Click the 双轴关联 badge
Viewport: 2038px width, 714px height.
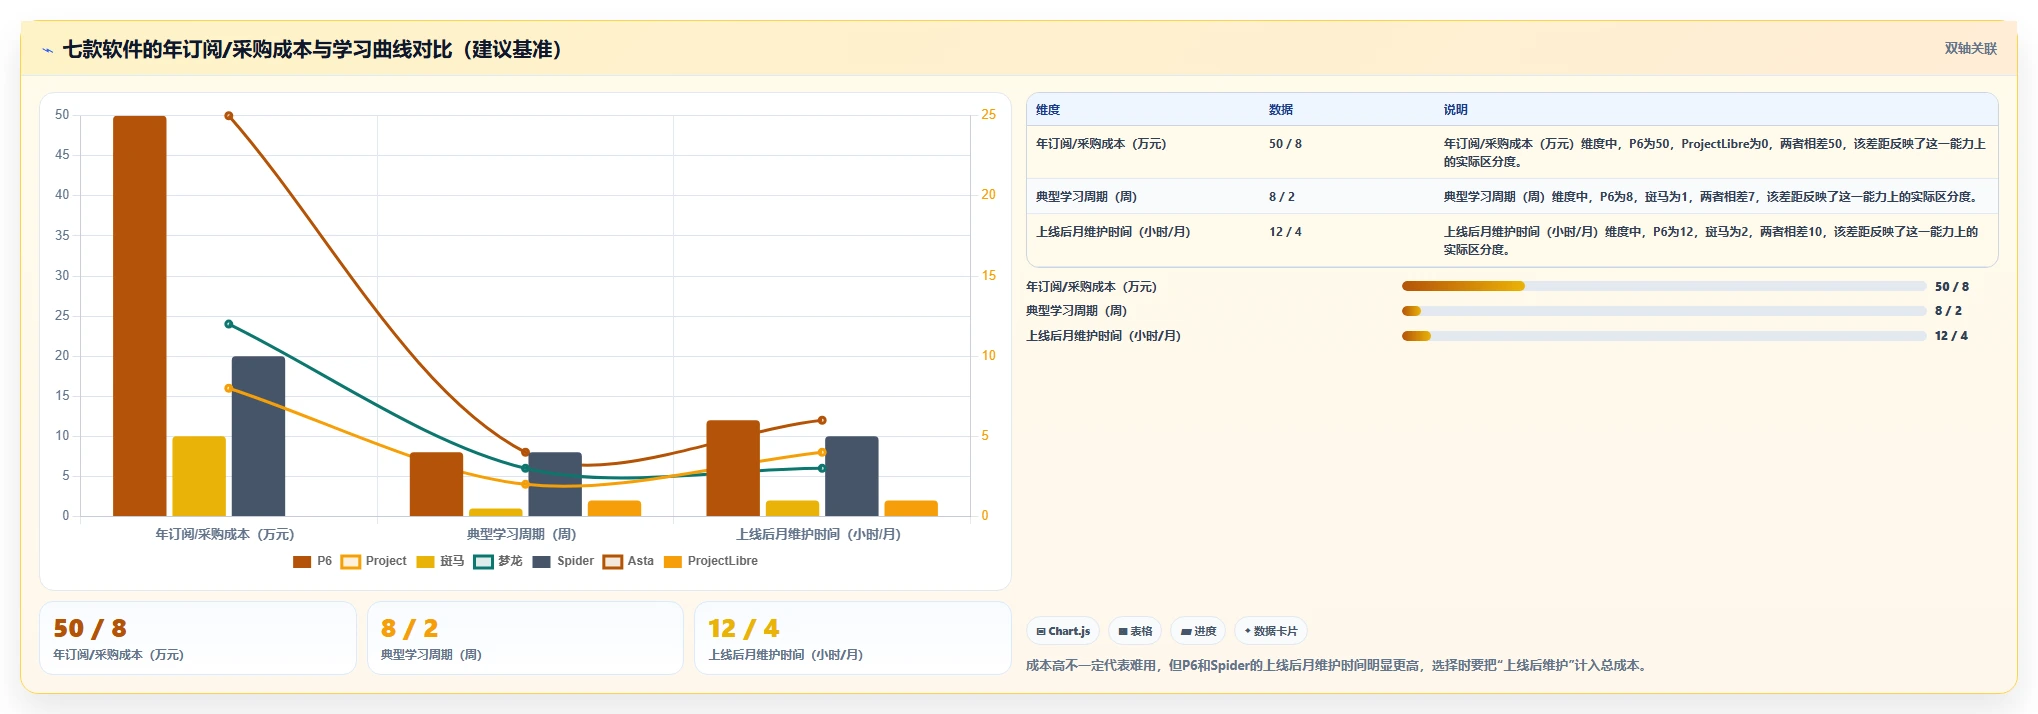[1970, 49]
